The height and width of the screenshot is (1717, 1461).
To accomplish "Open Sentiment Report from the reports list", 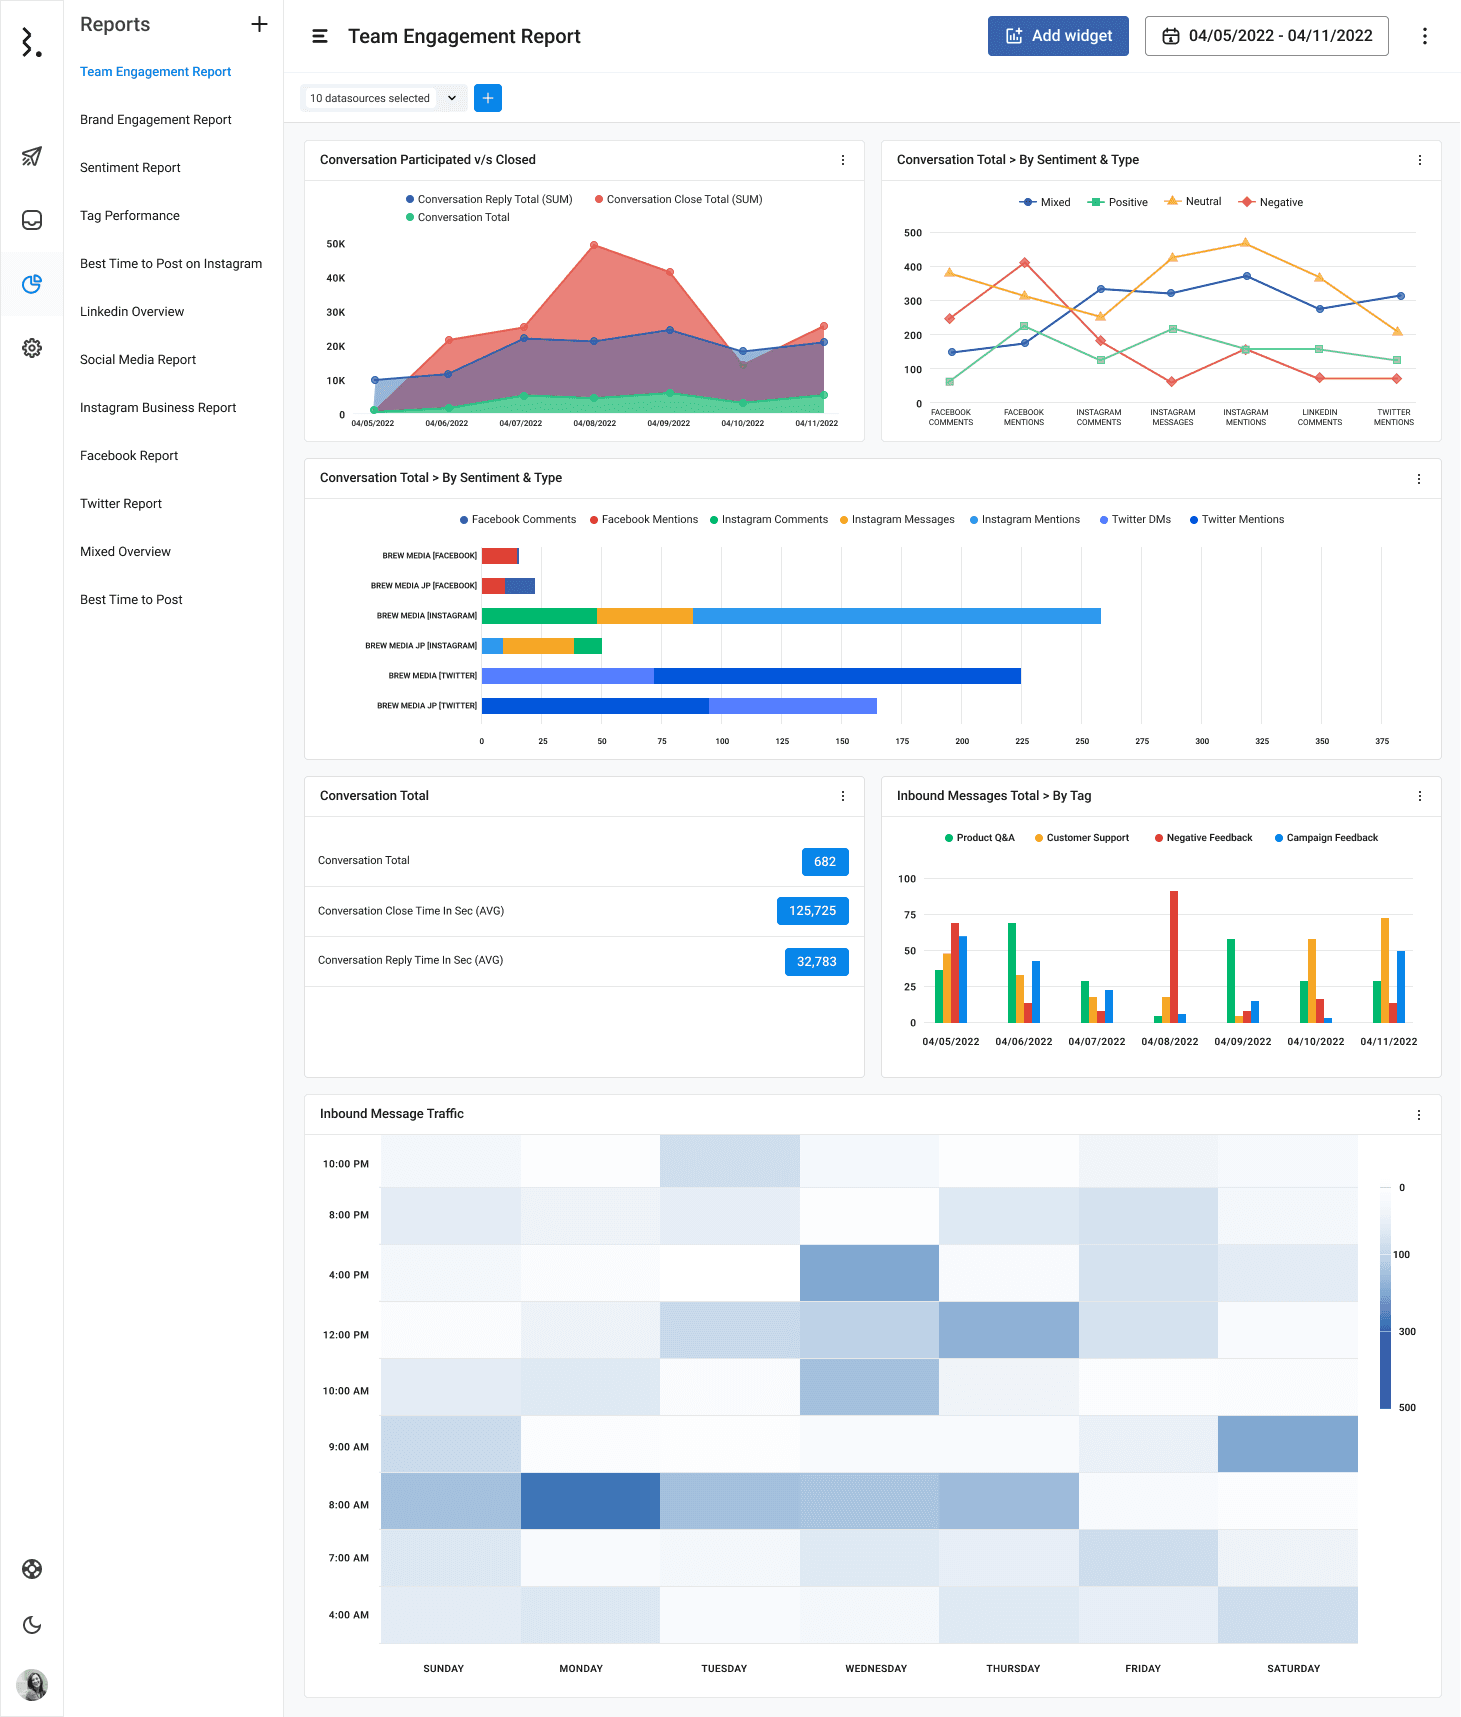I will click(x=130, y=168).
